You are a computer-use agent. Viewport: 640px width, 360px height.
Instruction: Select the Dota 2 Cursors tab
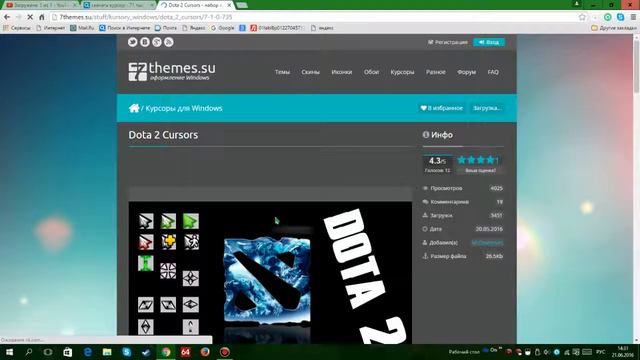pos(195,5)
